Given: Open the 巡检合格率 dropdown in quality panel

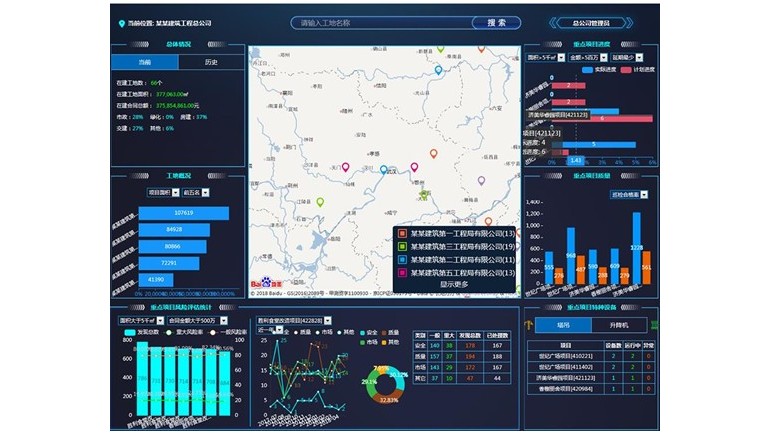Looking at the screenshot, I should click(x=629, y=195).
